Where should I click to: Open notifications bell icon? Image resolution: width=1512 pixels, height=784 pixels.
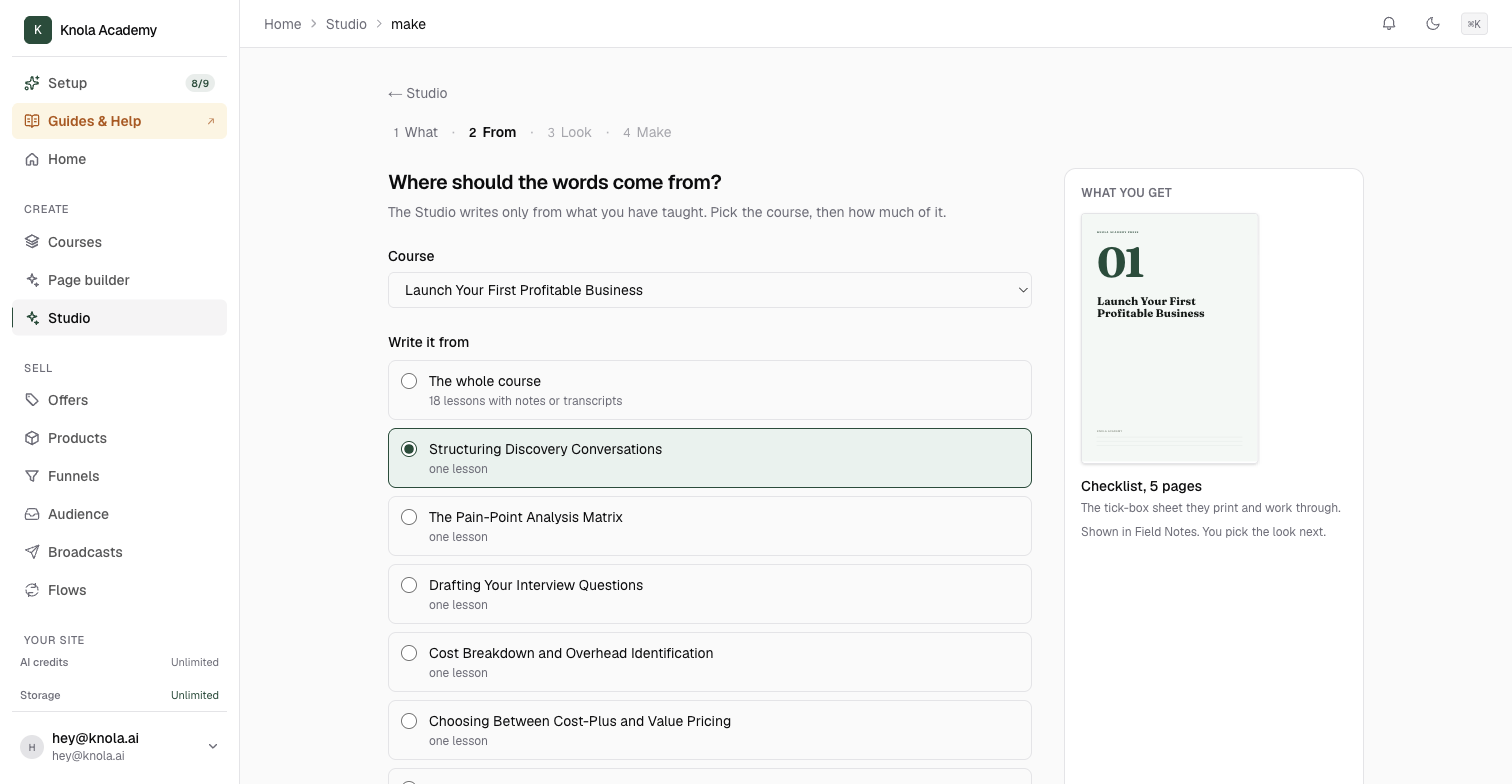coord(1389,24)
